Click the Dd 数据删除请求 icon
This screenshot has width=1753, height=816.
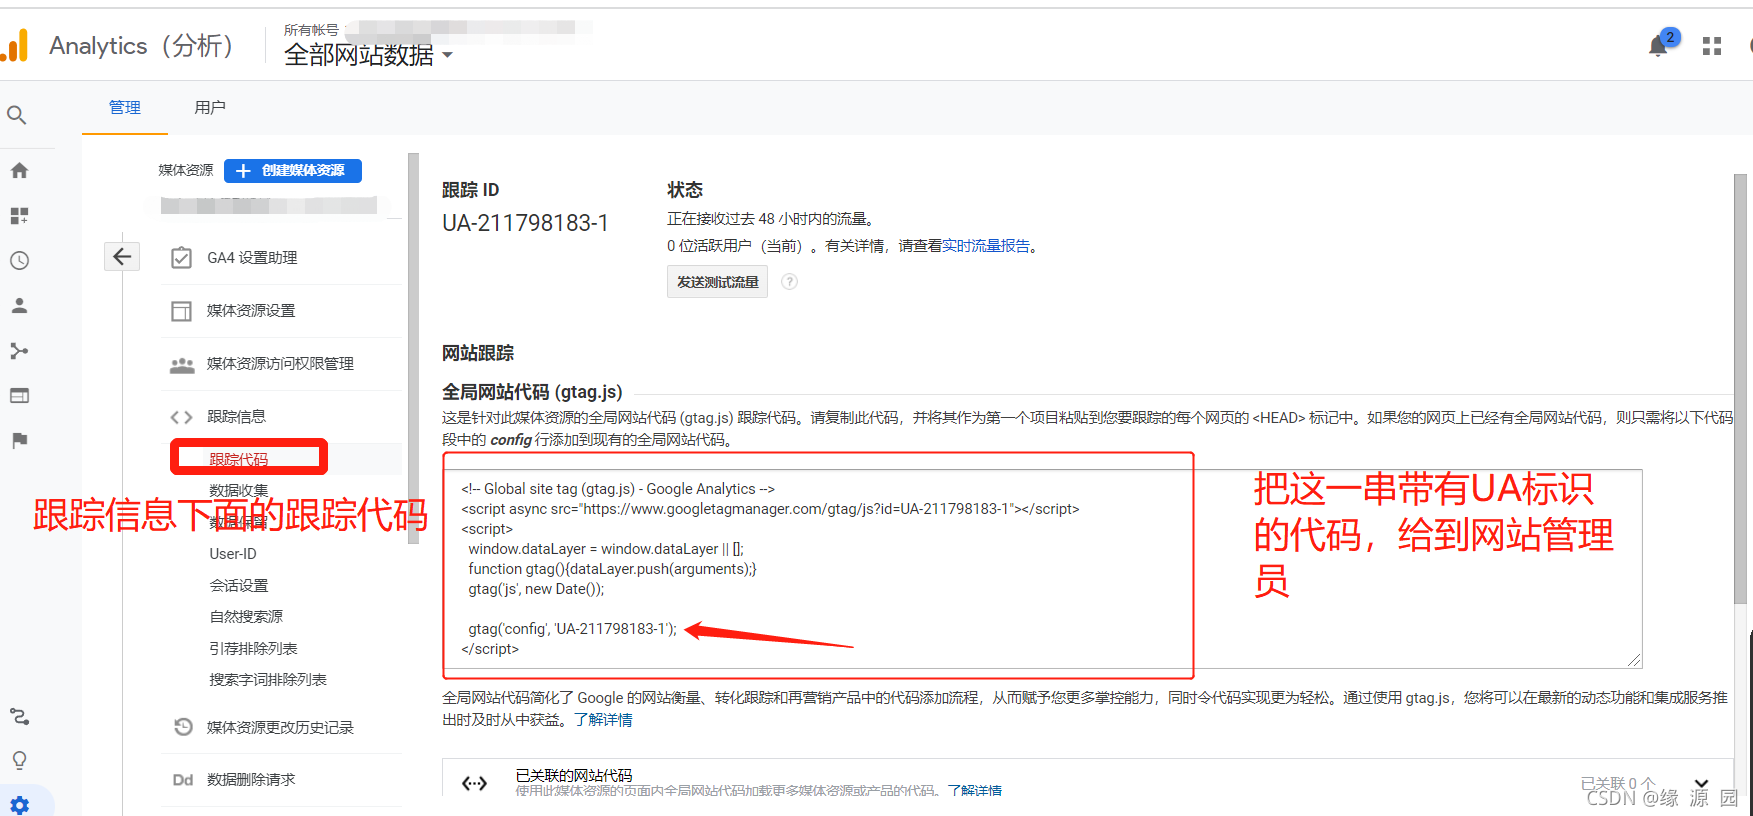pyautogui.click(x=183, y=780)
